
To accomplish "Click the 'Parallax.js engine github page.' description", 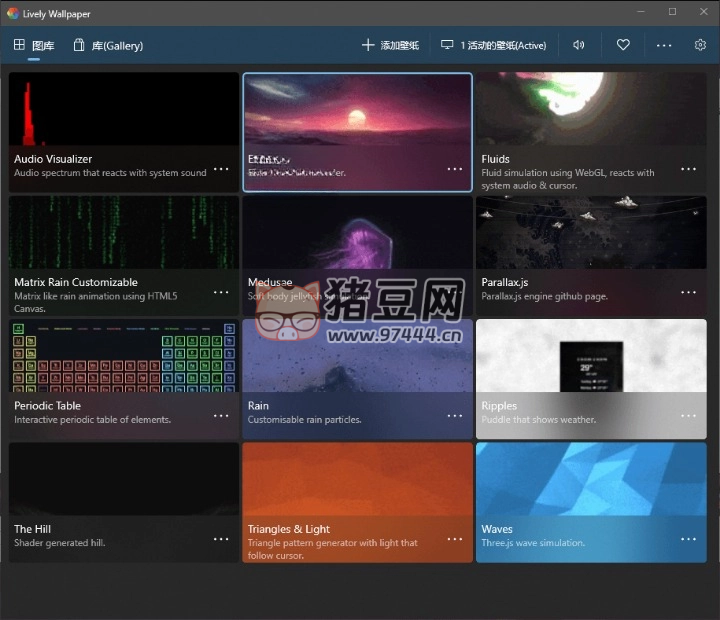I will click(545, 296).
